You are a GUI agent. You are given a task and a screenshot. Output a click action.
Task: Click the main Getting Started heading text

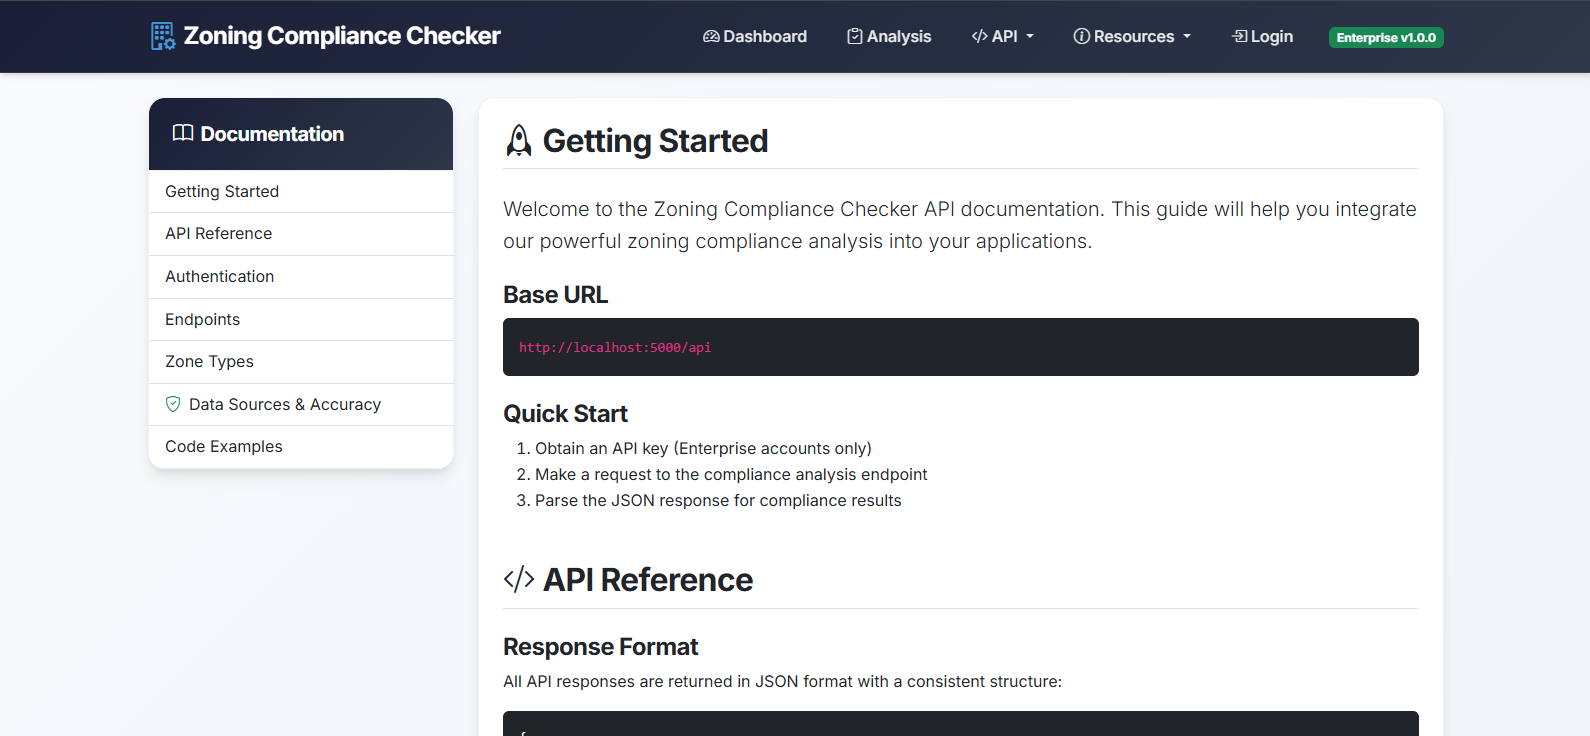[655, 141]
